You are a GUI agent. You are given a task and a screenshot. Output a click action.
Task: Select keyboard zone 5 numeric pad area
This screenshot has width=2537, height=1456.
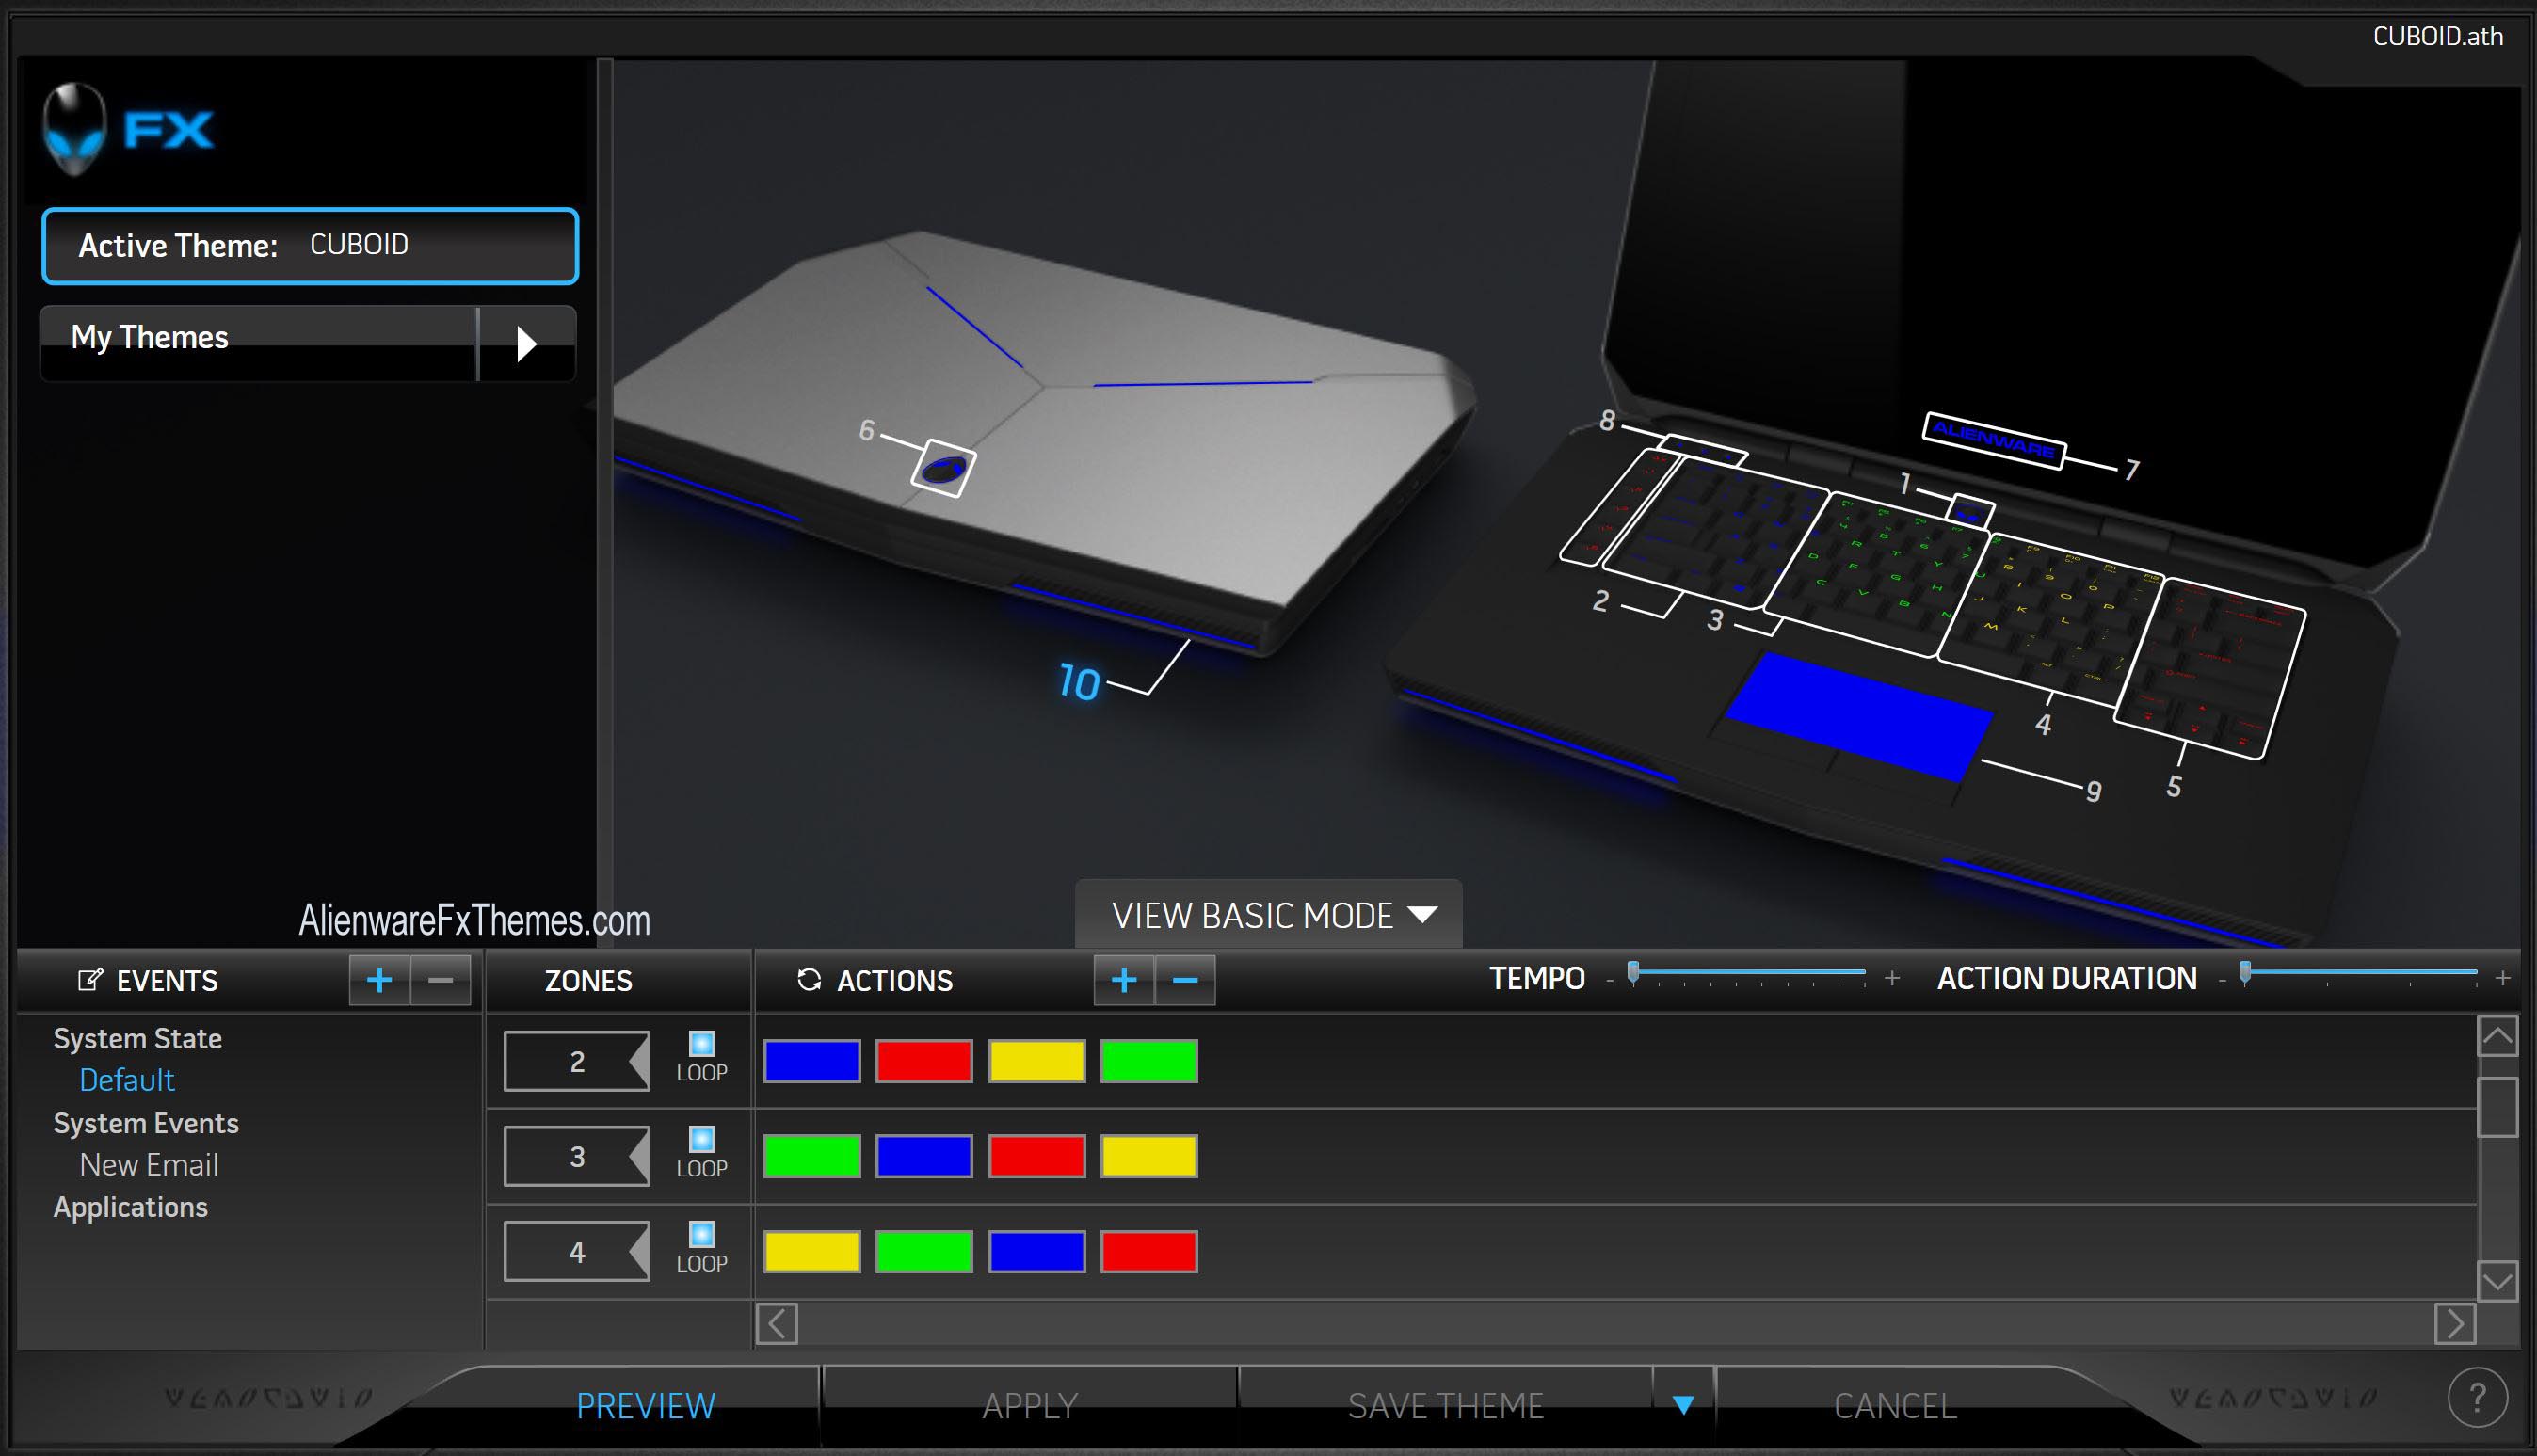(2211, 667)
